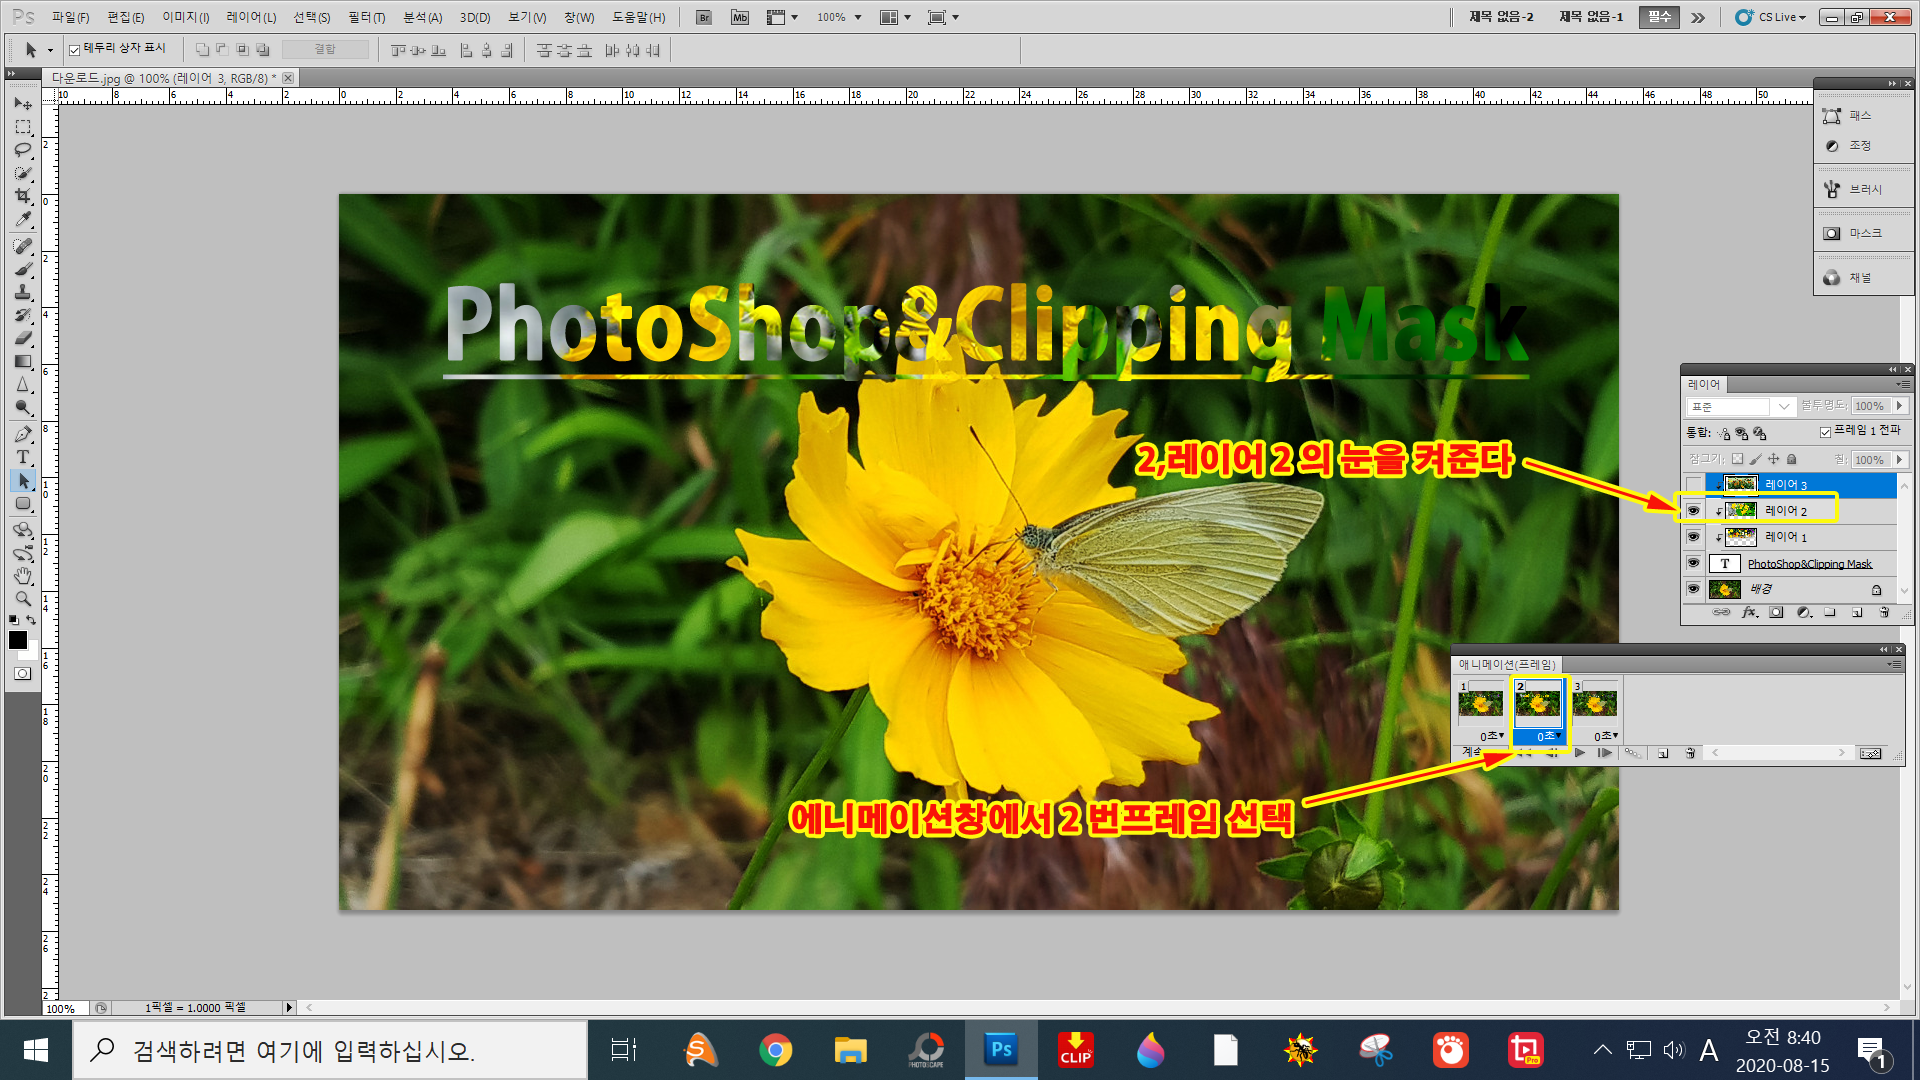This screenshot has width=1920, height=1080.
Task: Open animation panel options menu
Action: point(1893,664)
